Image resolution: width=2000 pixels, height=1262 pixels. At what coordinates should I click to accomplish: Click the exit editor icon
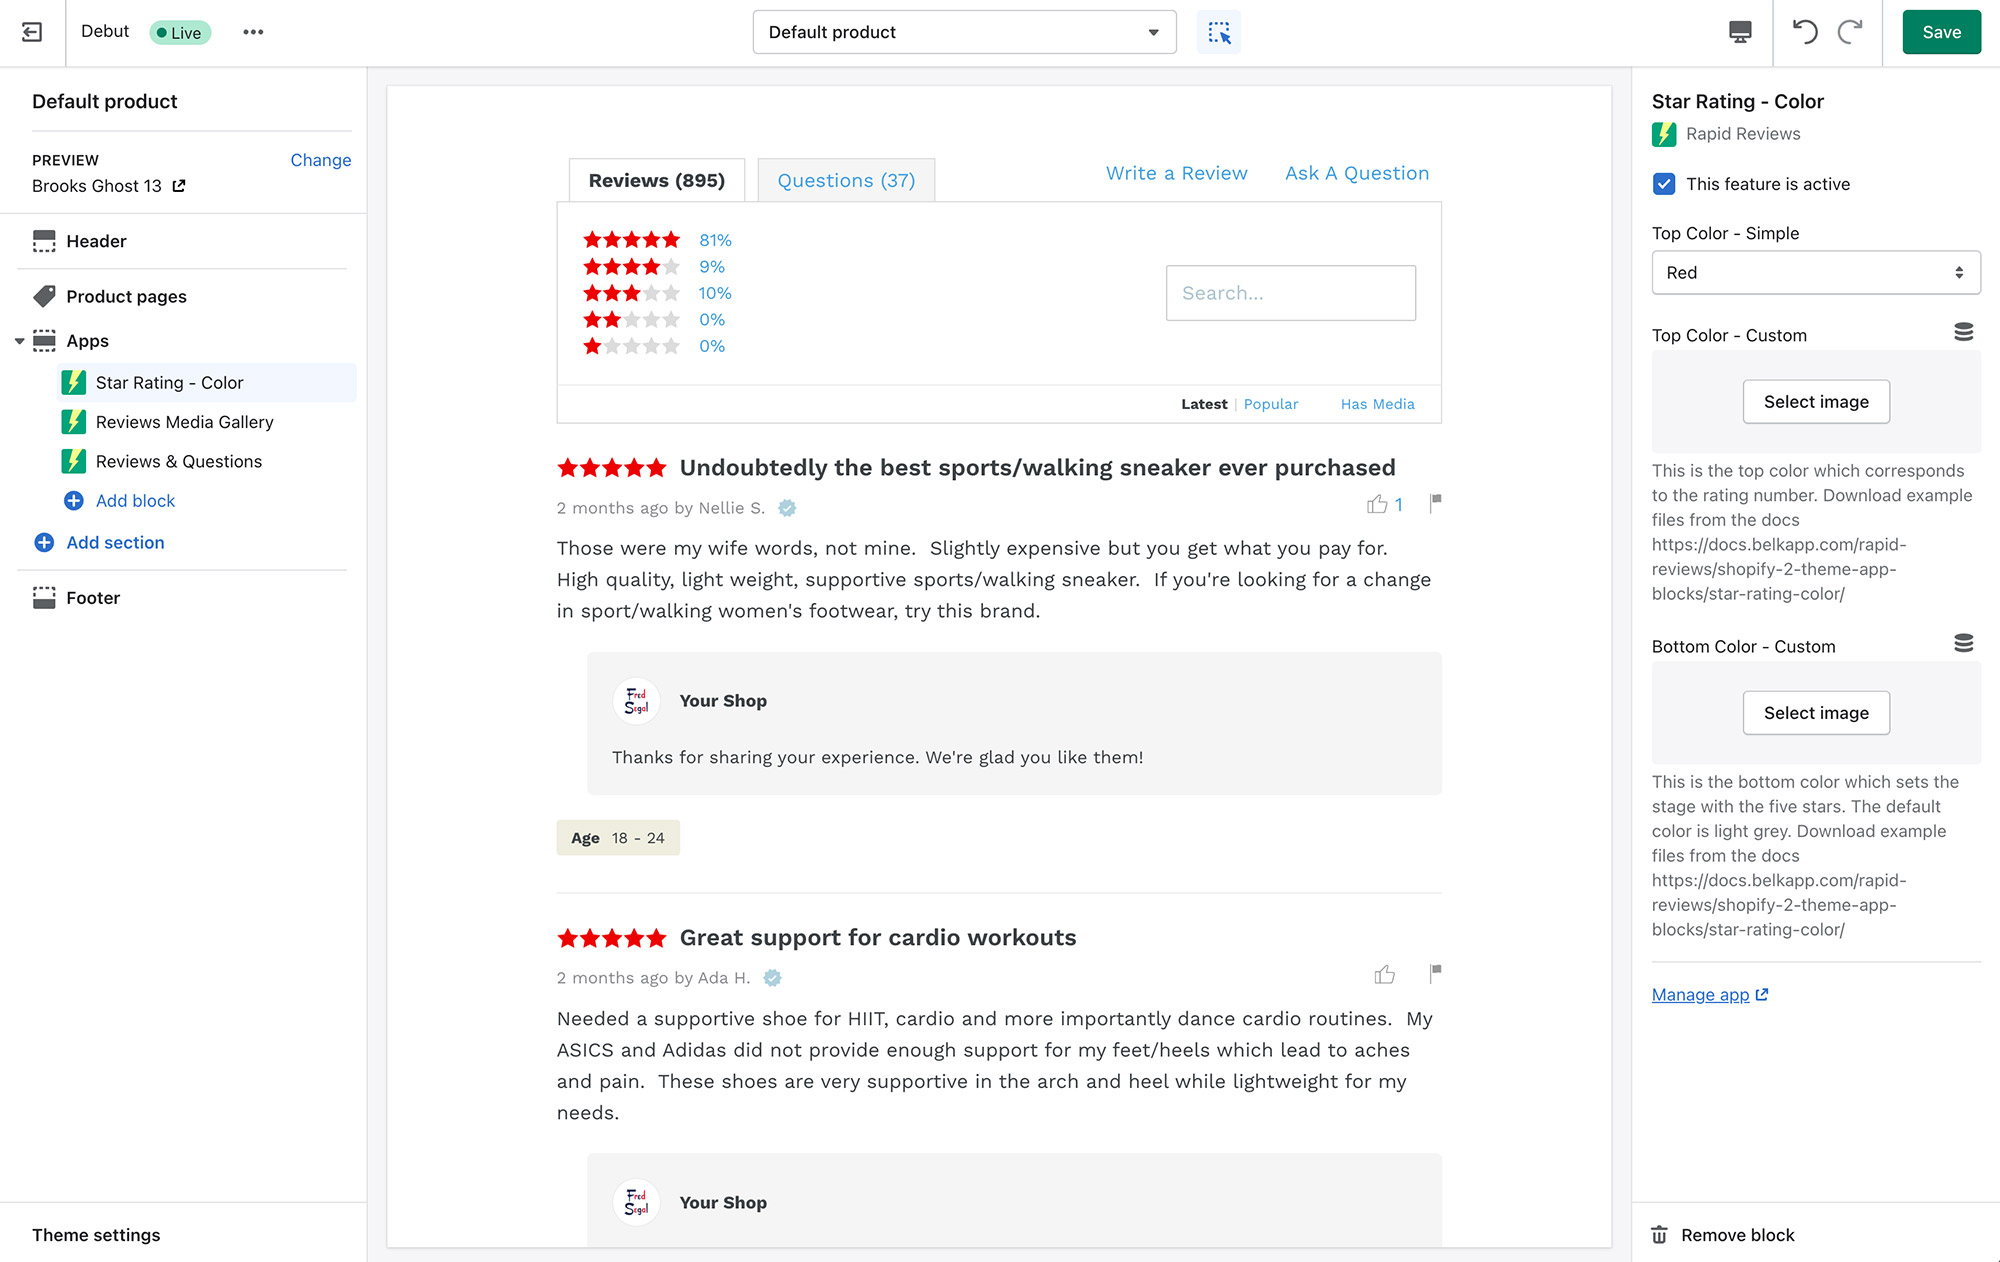tap(32, 32)
